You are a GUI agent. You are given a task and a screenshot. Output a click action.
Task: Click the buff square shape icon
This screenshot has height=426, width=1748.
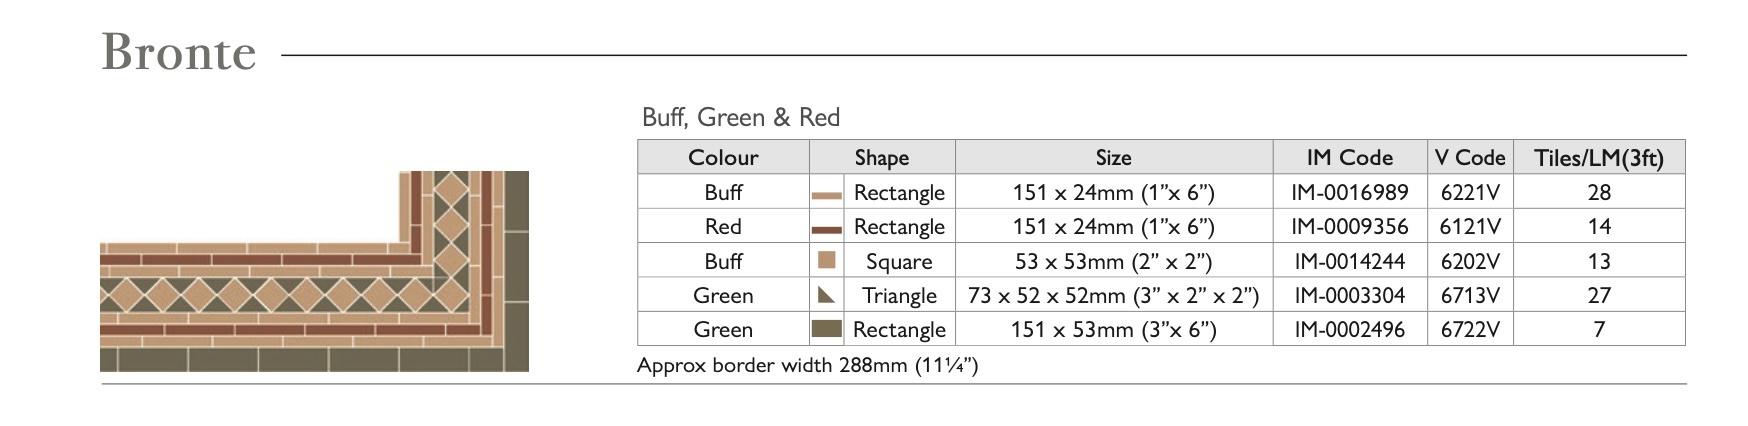(x=826, y=261)
